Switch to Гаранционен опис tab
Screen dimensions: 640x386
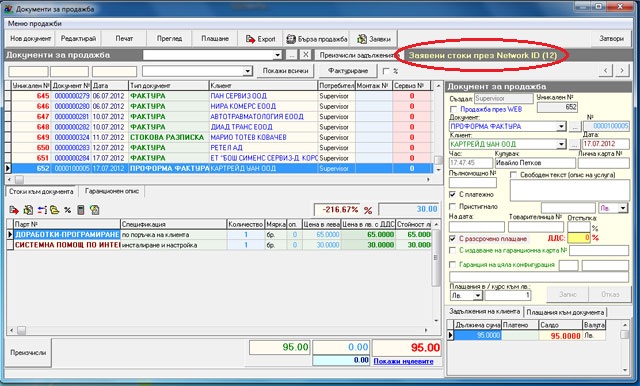point(111,191)
